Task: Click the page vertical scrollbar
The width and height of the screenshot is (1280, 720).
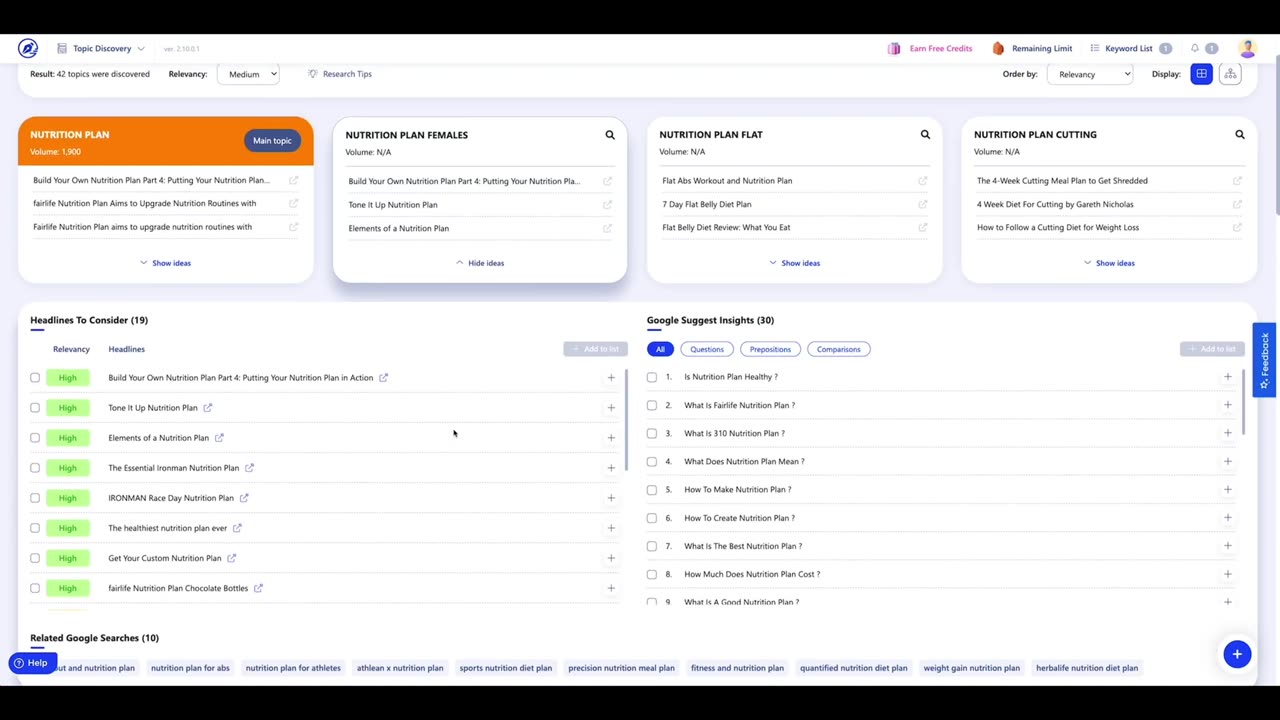Action: point(1277,135)
